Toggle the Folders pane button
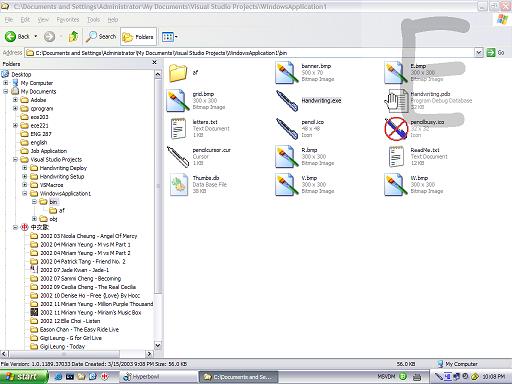 pos(138,37)
